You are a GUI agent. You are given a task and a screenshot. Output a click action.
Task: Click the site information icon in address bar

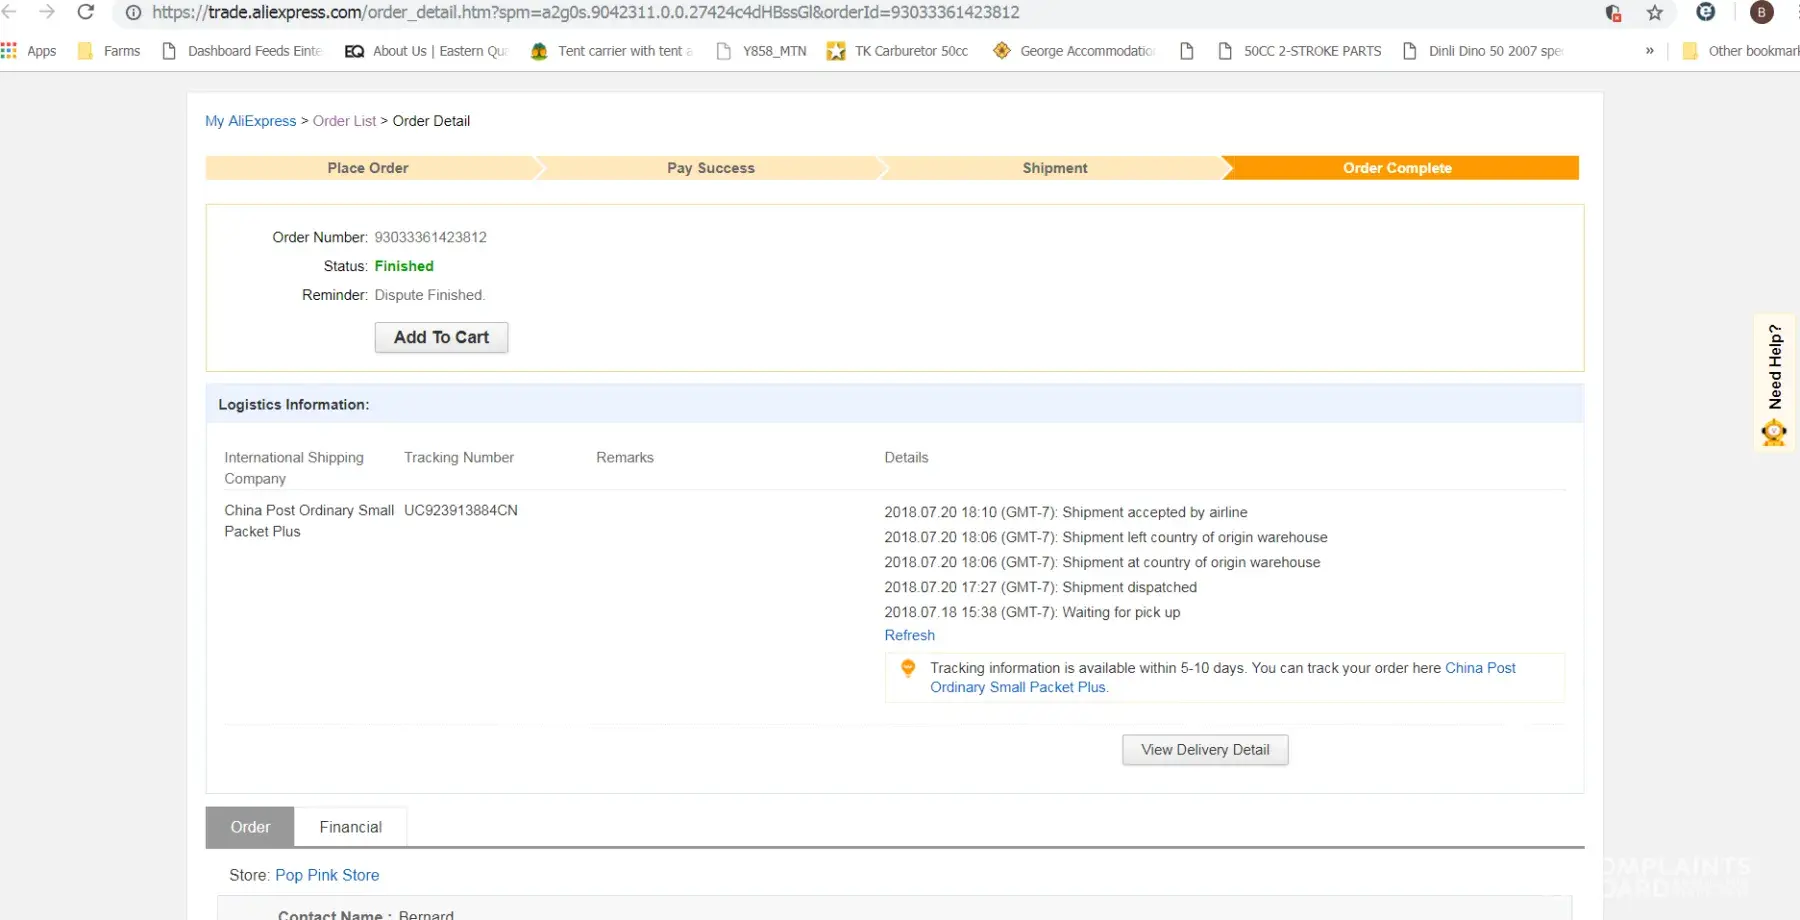click(x=133, y=13)
